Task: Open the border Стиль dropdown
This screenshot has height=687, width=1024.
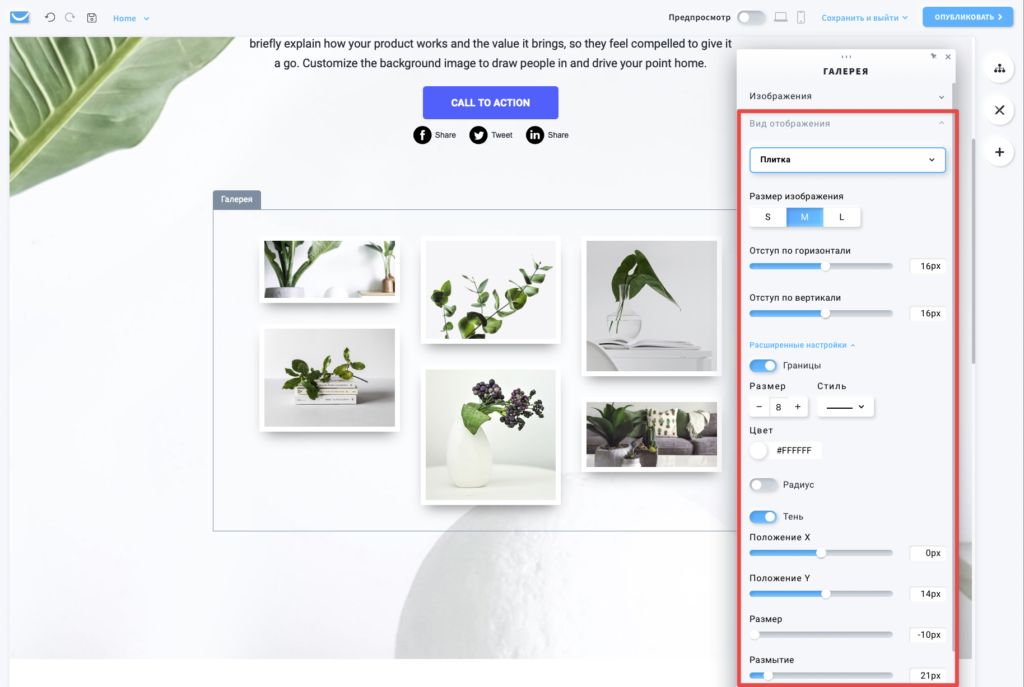Action: click(845, 407)
